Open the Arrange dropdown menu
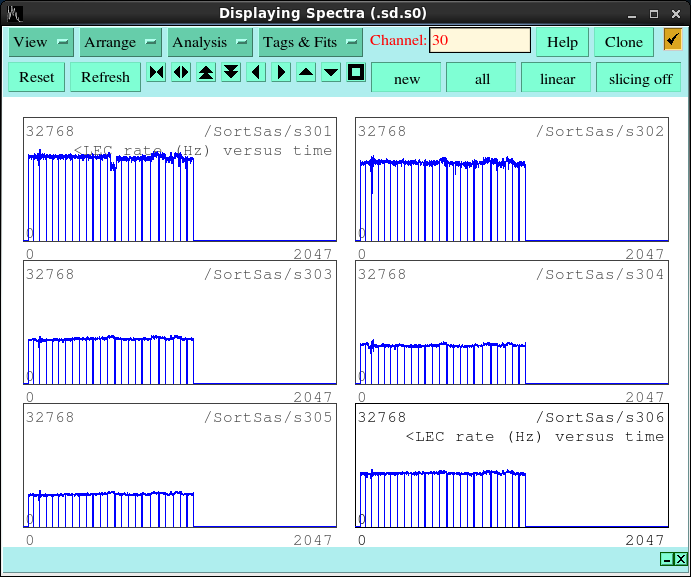The image size is (691, 577). click(x=120, y=42)
